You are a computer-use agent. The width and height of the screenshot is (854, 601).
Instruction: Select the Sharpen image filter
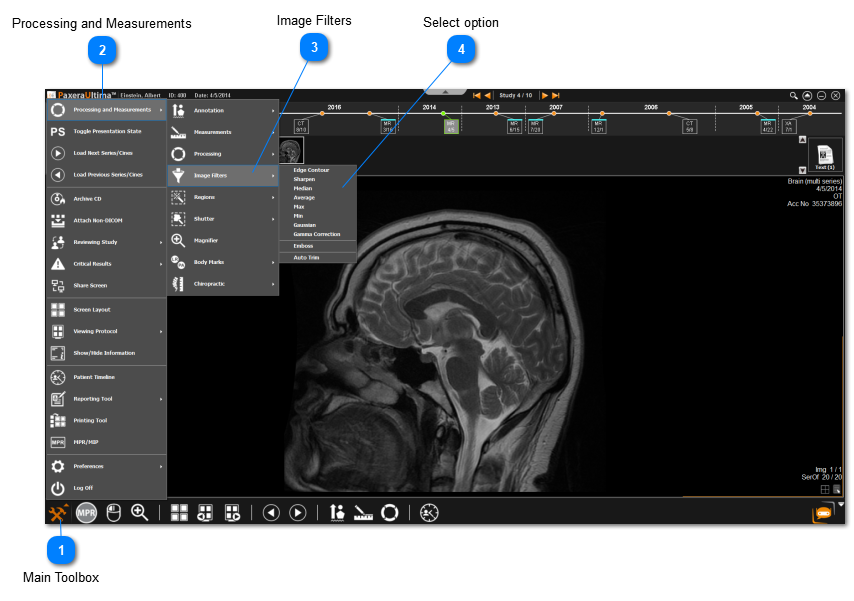tap(304, 179)
